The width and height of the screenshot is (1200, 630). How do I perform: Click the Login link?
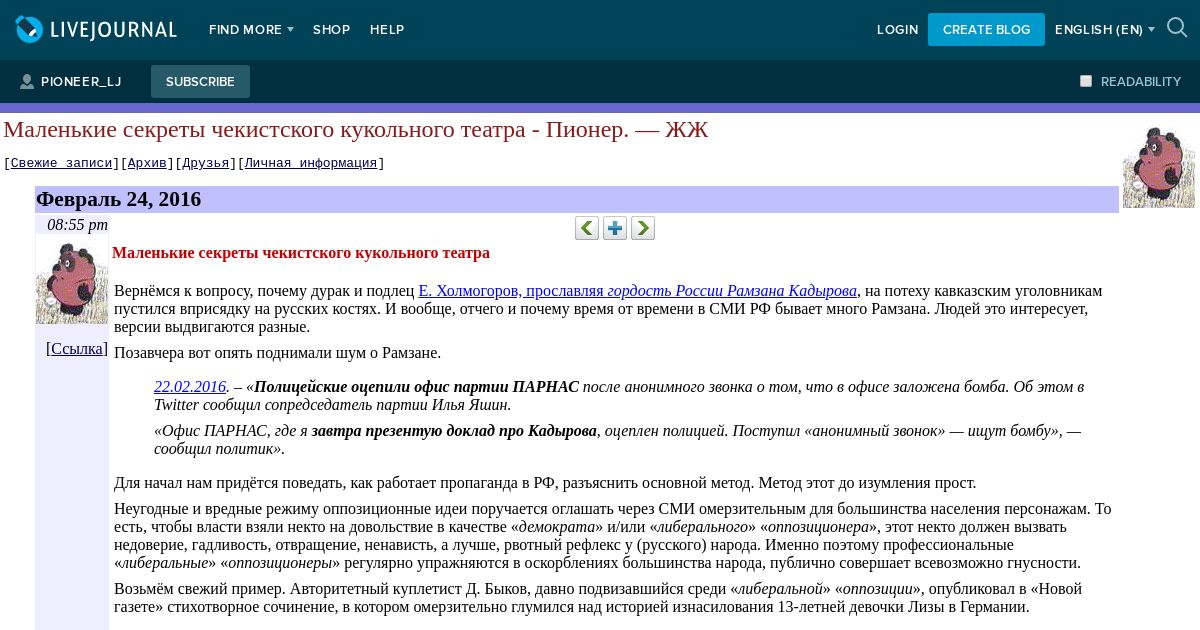pyautogui.click(x=897, y=30)
